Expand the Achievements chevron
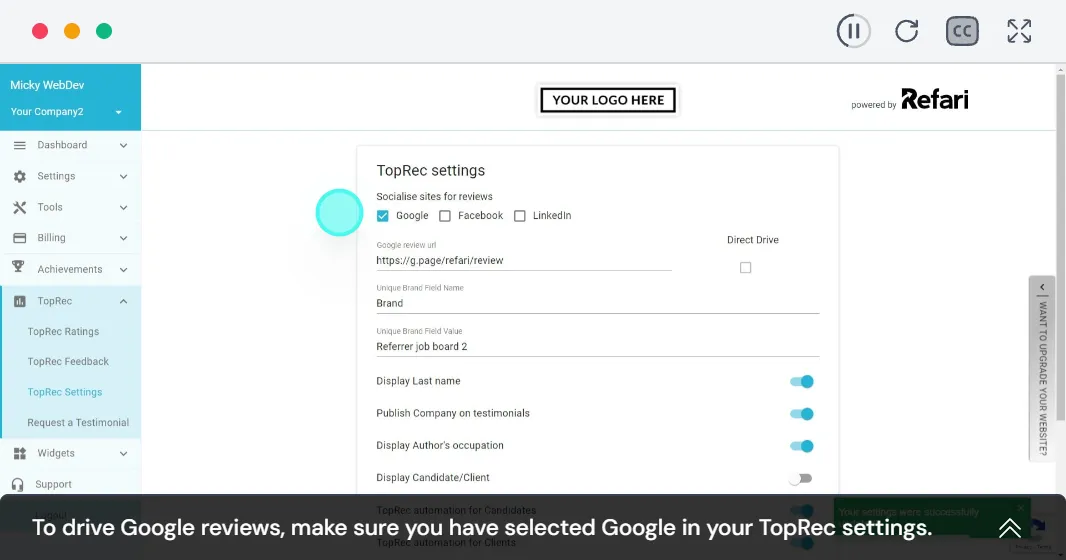This screenshot has height=560, width=1066. click(x=123, y=270)
